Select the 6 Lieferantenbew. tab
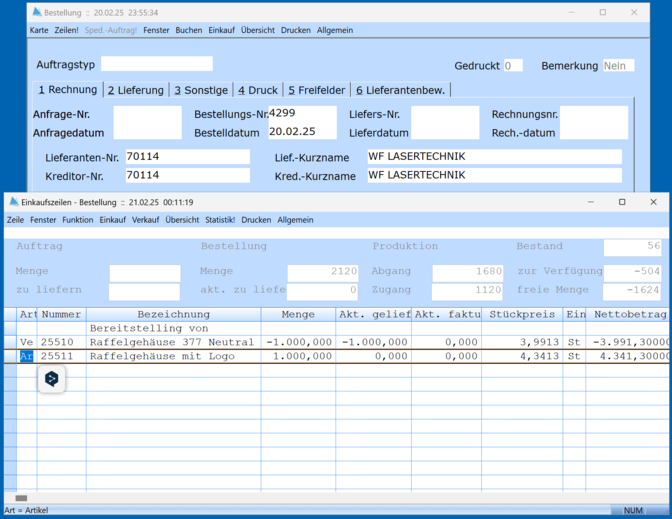This screenshot has width=672, height=519. (400, 90)
